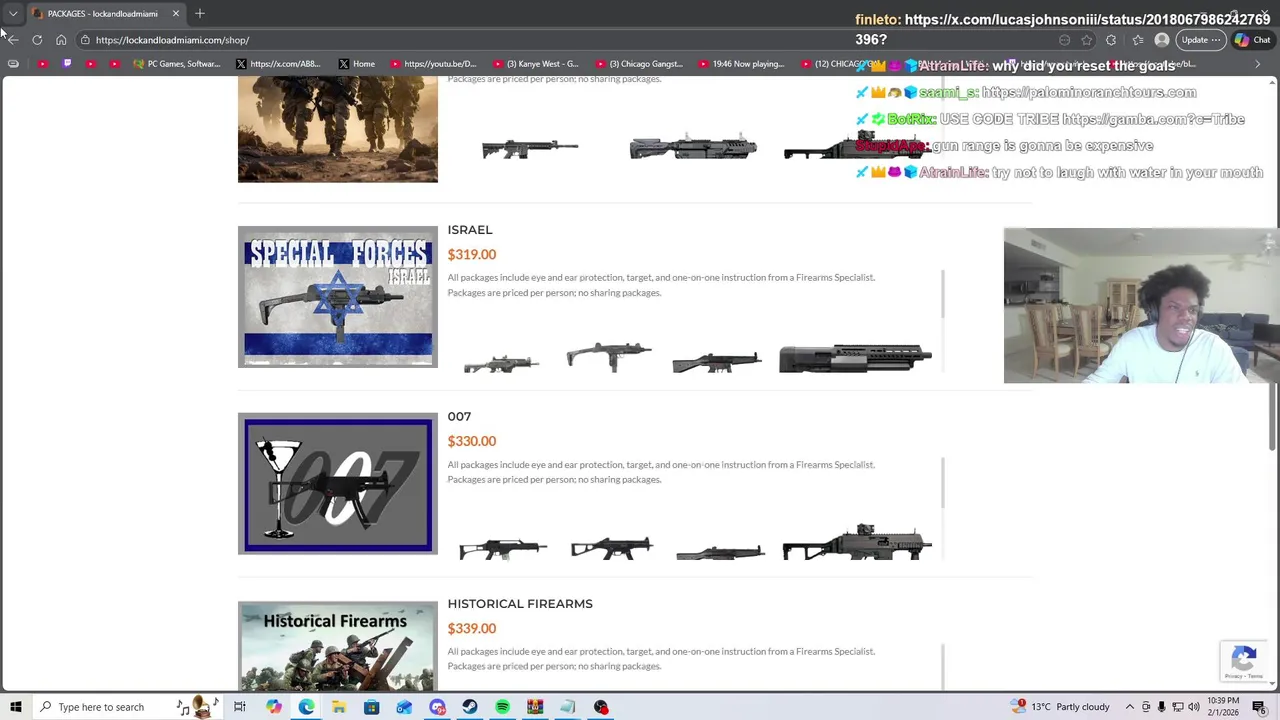Open the tab search dropdown
Image resolution: width=1280 pixels, height=720 pixels.
13,13
